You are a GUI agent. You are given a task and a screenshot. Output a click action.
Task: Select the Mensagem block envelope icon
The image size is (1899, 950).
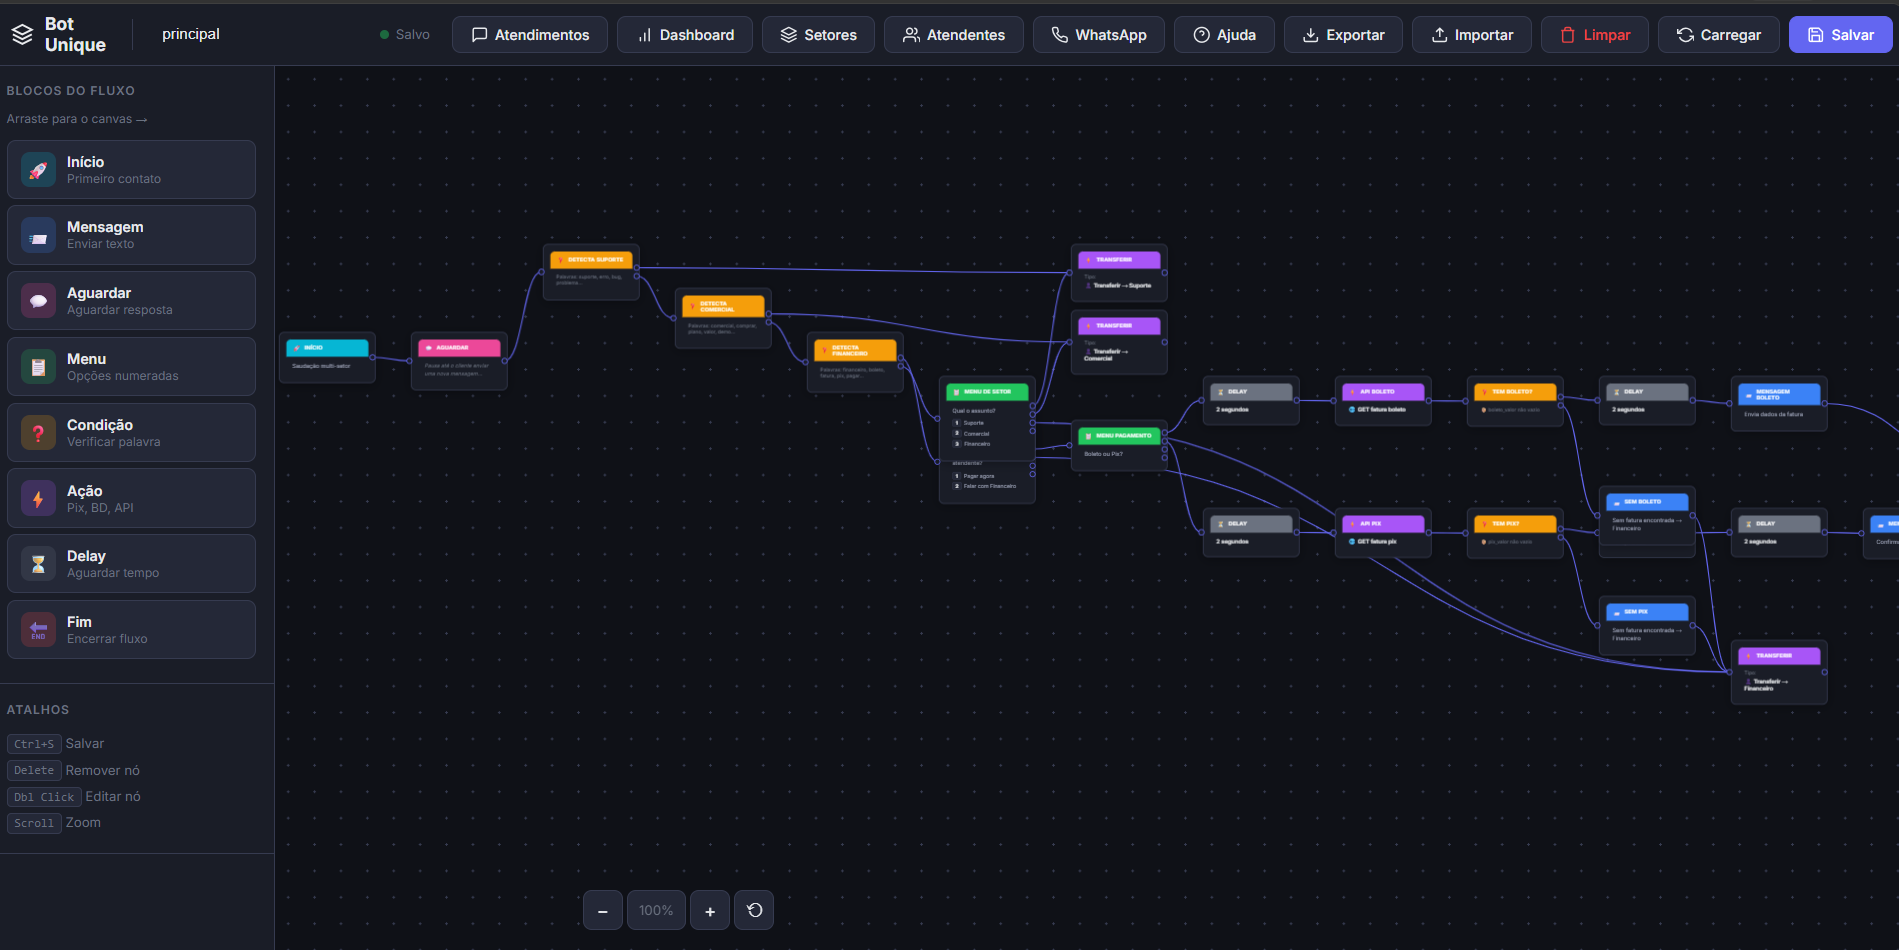pos(38,236)
